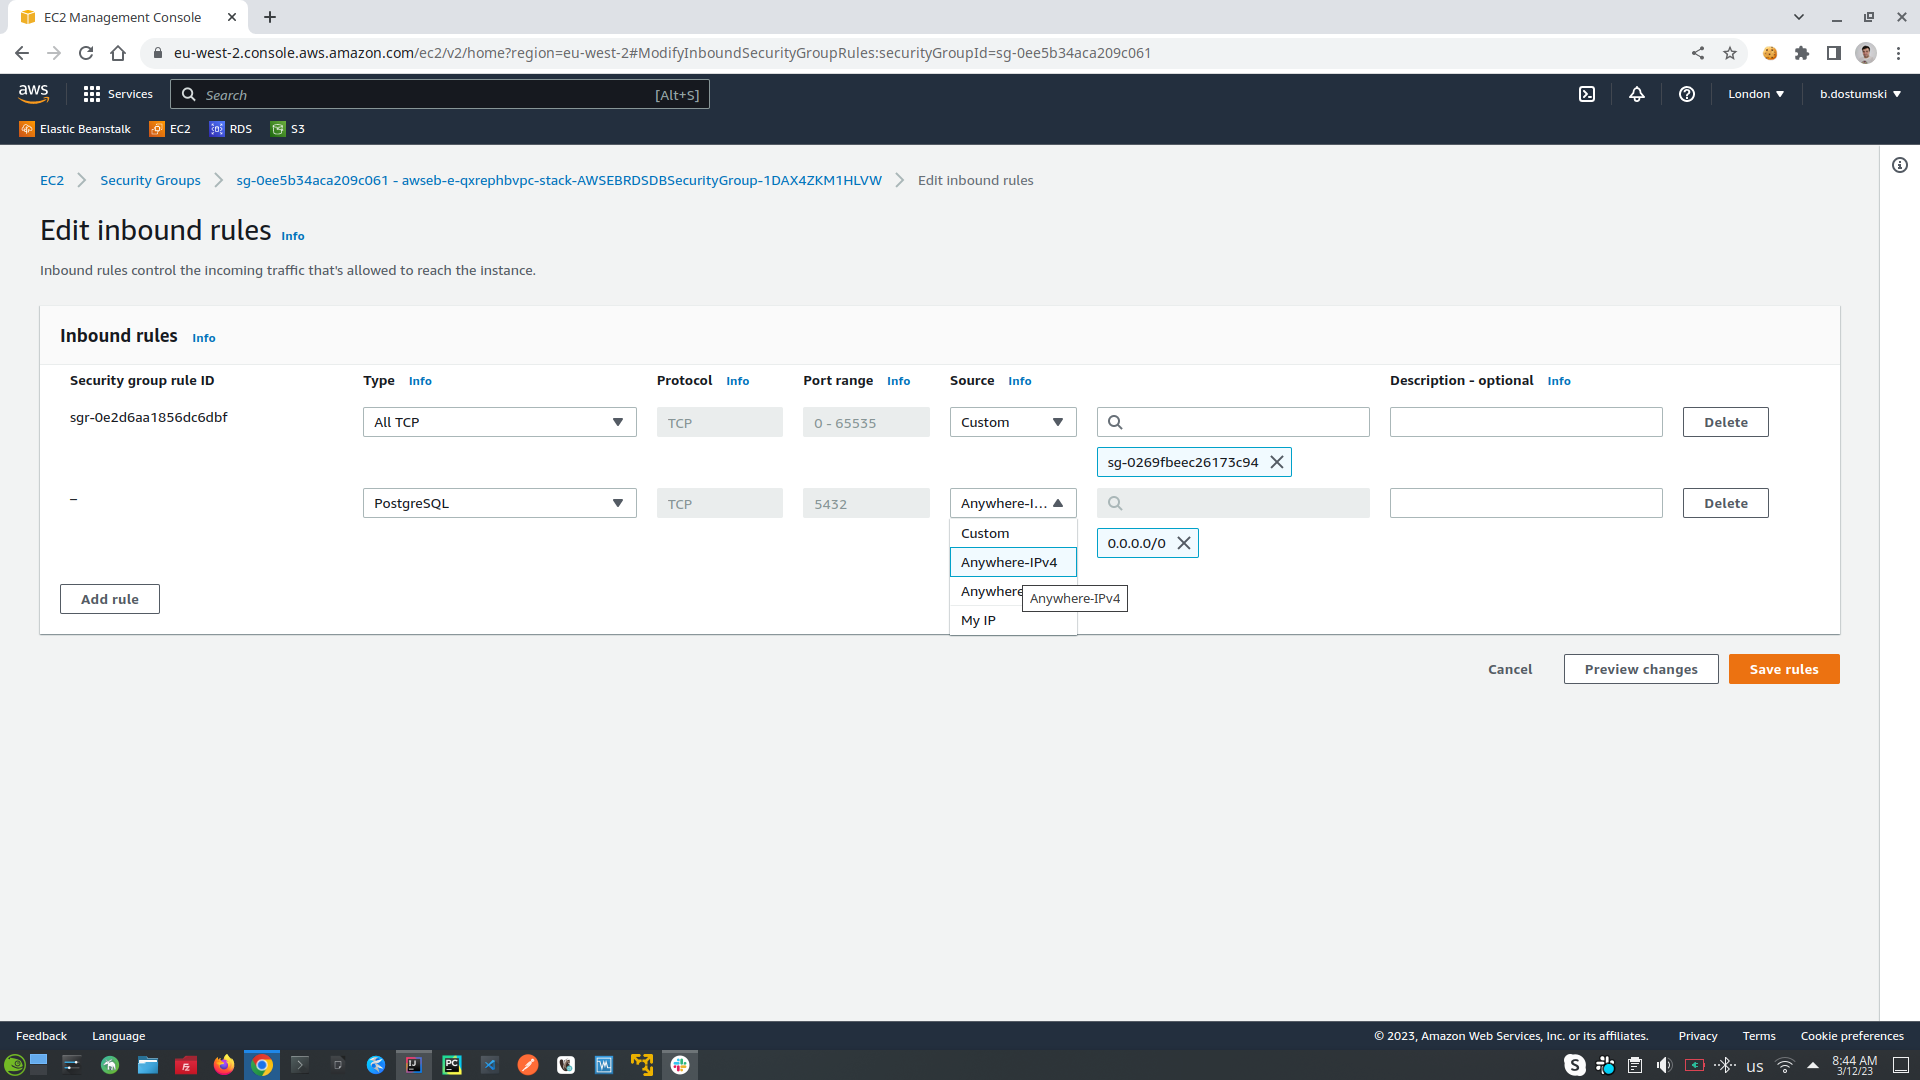
Task: Select Anywhere-IPv4 from source dropdown
Action: click(x=1009, y=560)
